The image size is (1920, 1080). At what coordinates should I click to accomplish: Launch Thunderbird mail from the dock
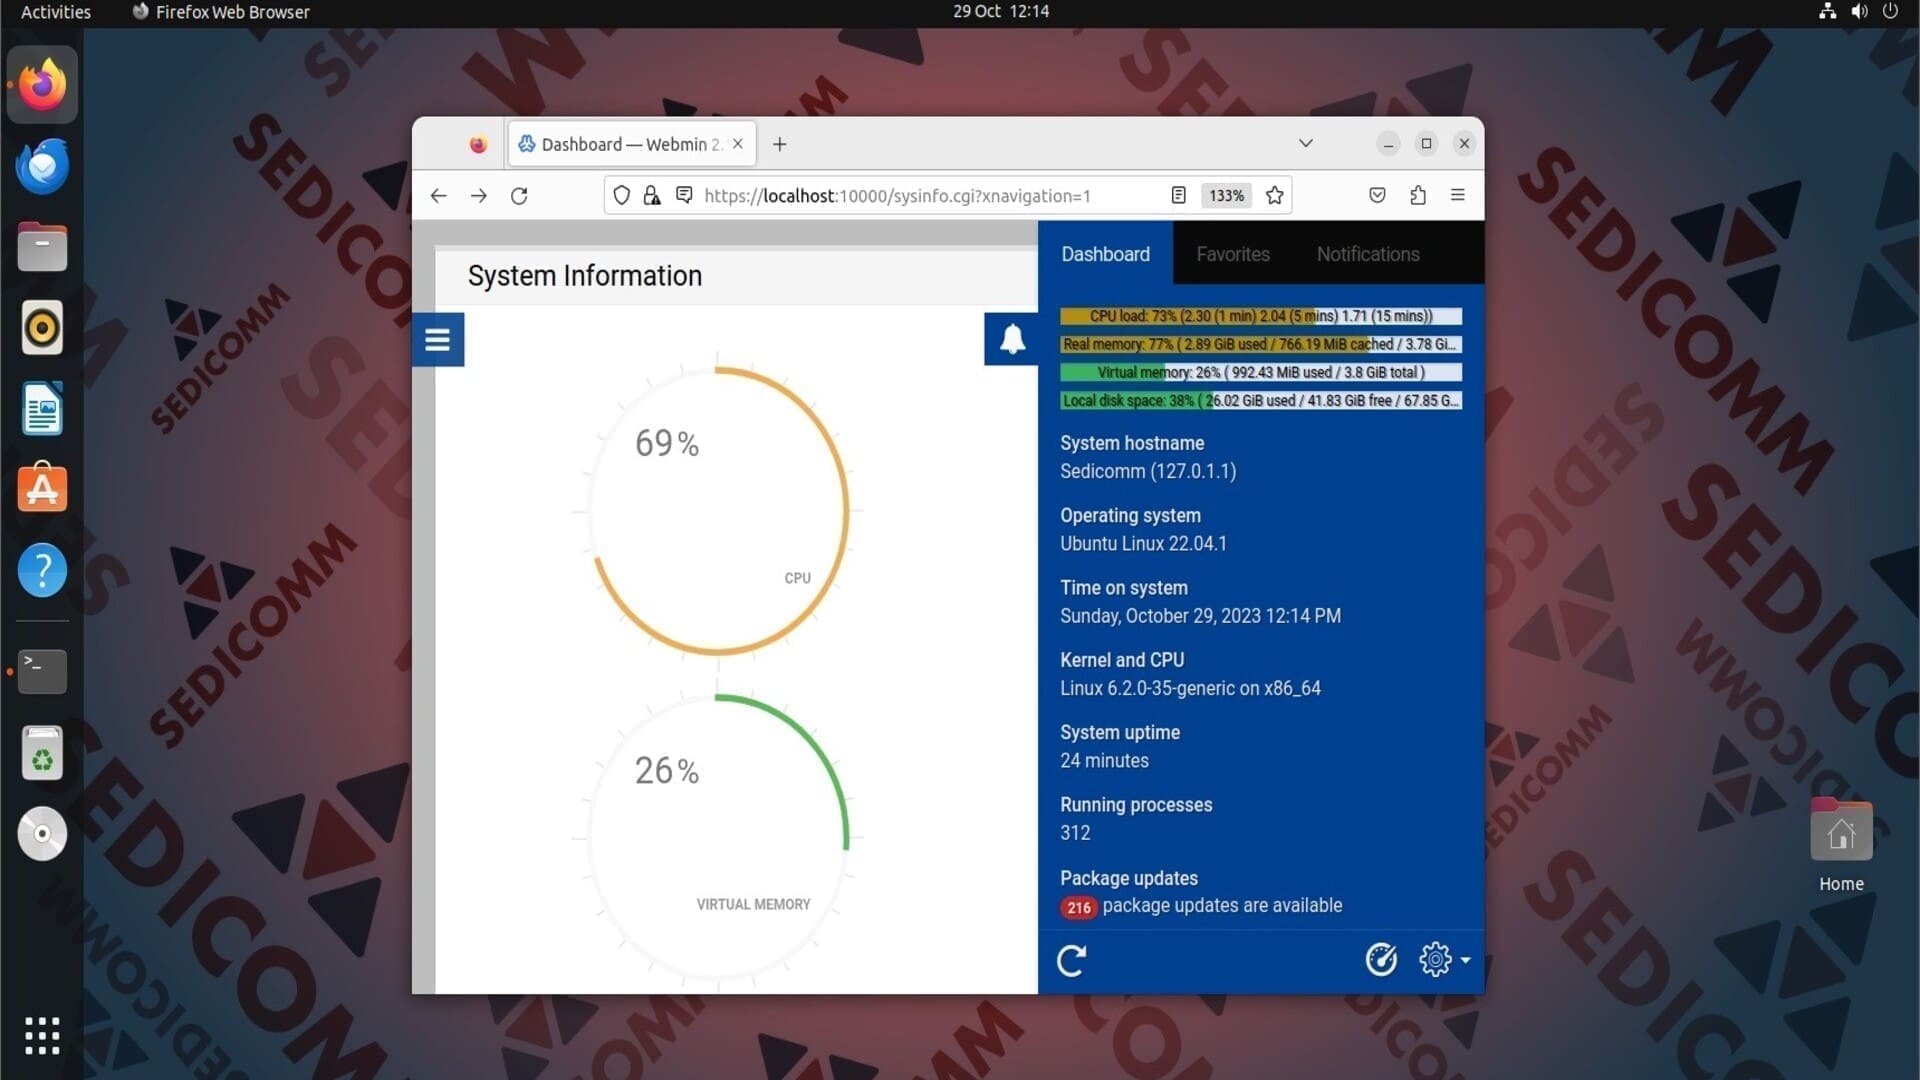[42, 166]
